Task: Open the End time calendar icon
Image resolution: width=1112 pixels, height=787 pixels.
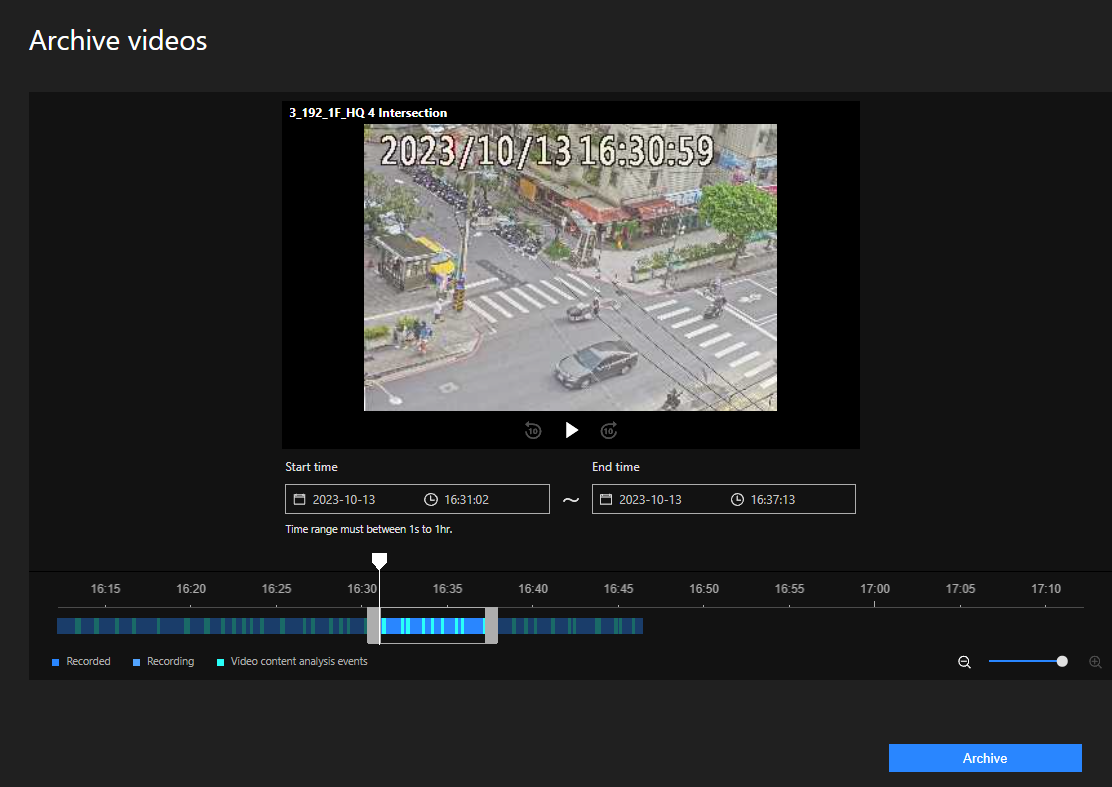Action: click(605, 499)
